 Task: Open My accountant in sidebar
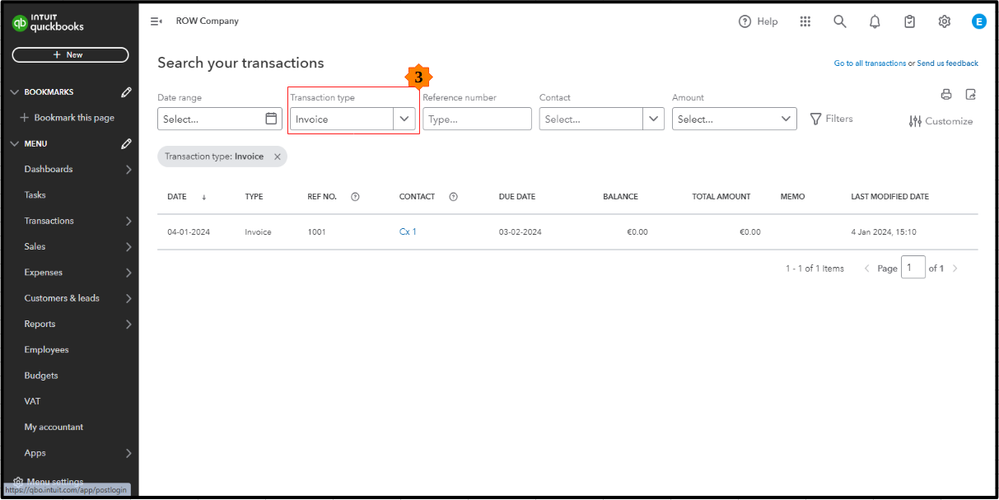point(54,427)
